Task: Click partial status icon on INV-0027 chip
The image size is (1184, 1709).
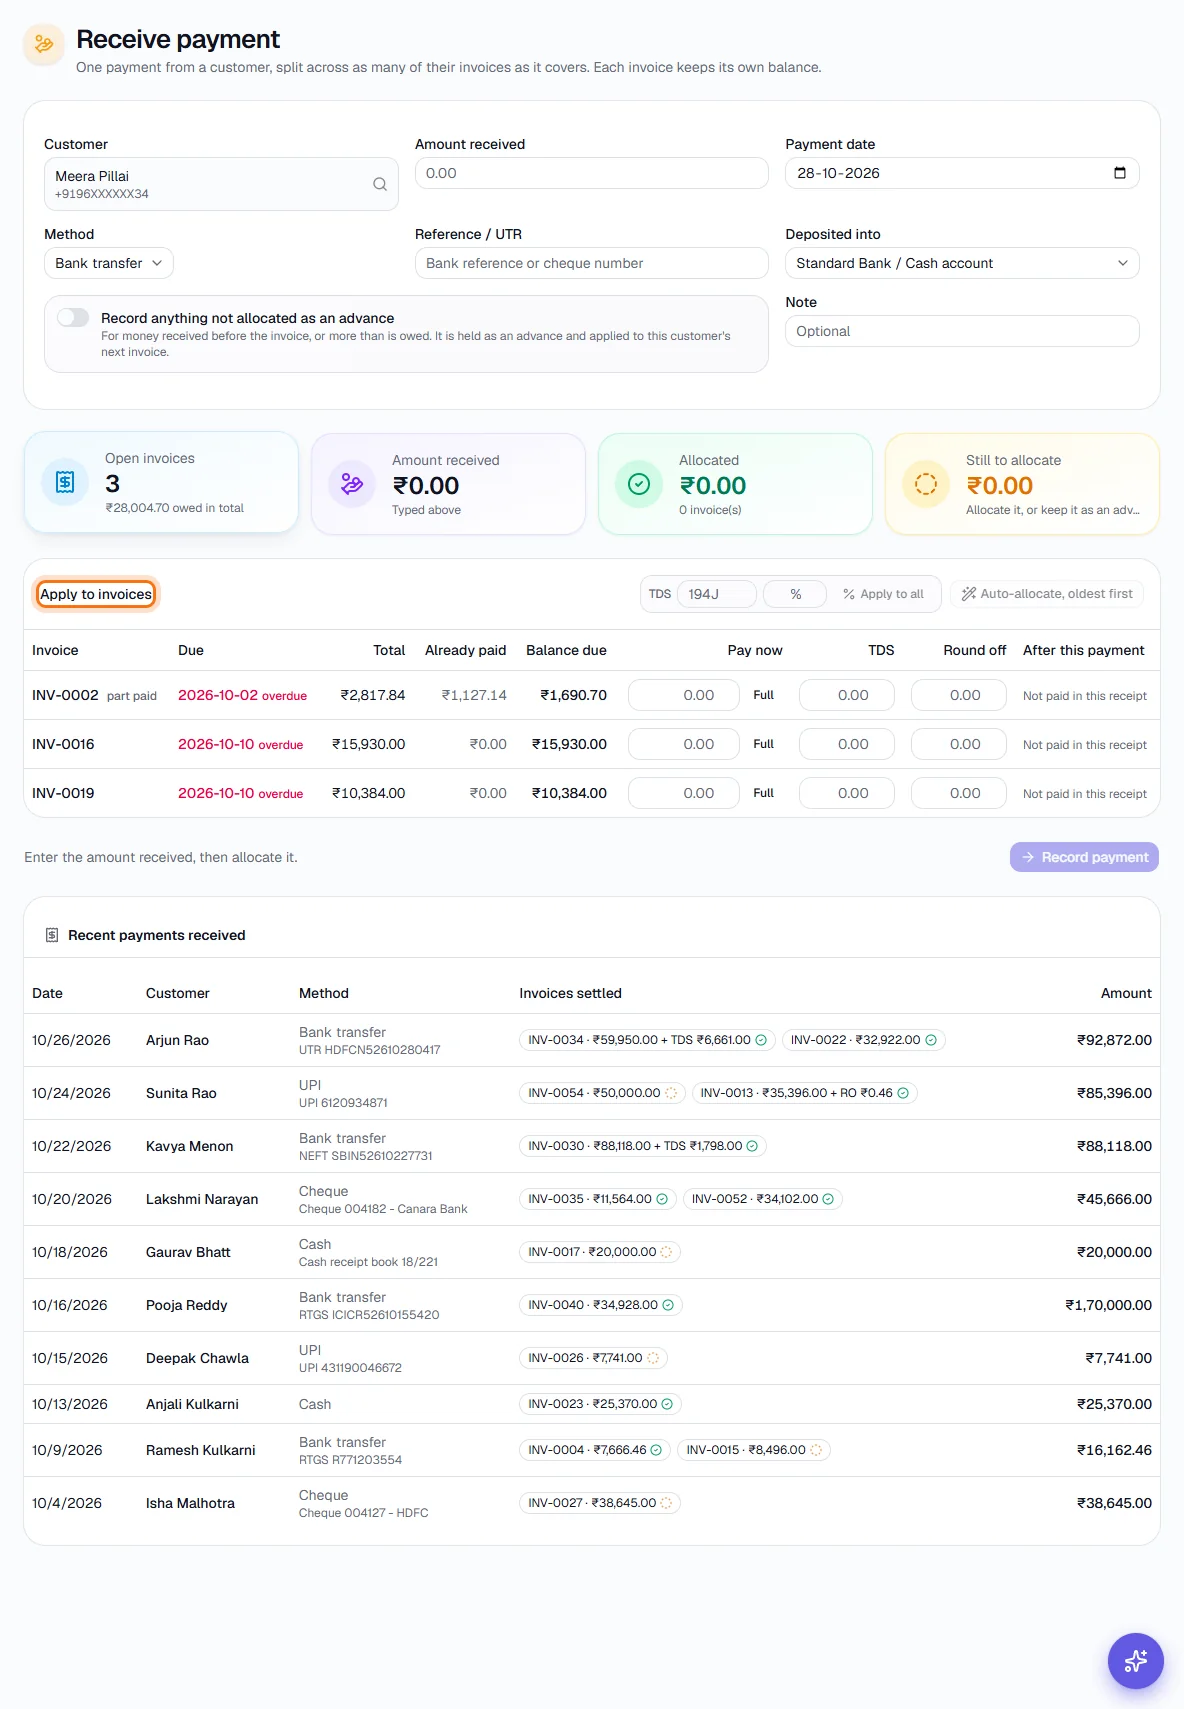Action: pos(667,1503)
